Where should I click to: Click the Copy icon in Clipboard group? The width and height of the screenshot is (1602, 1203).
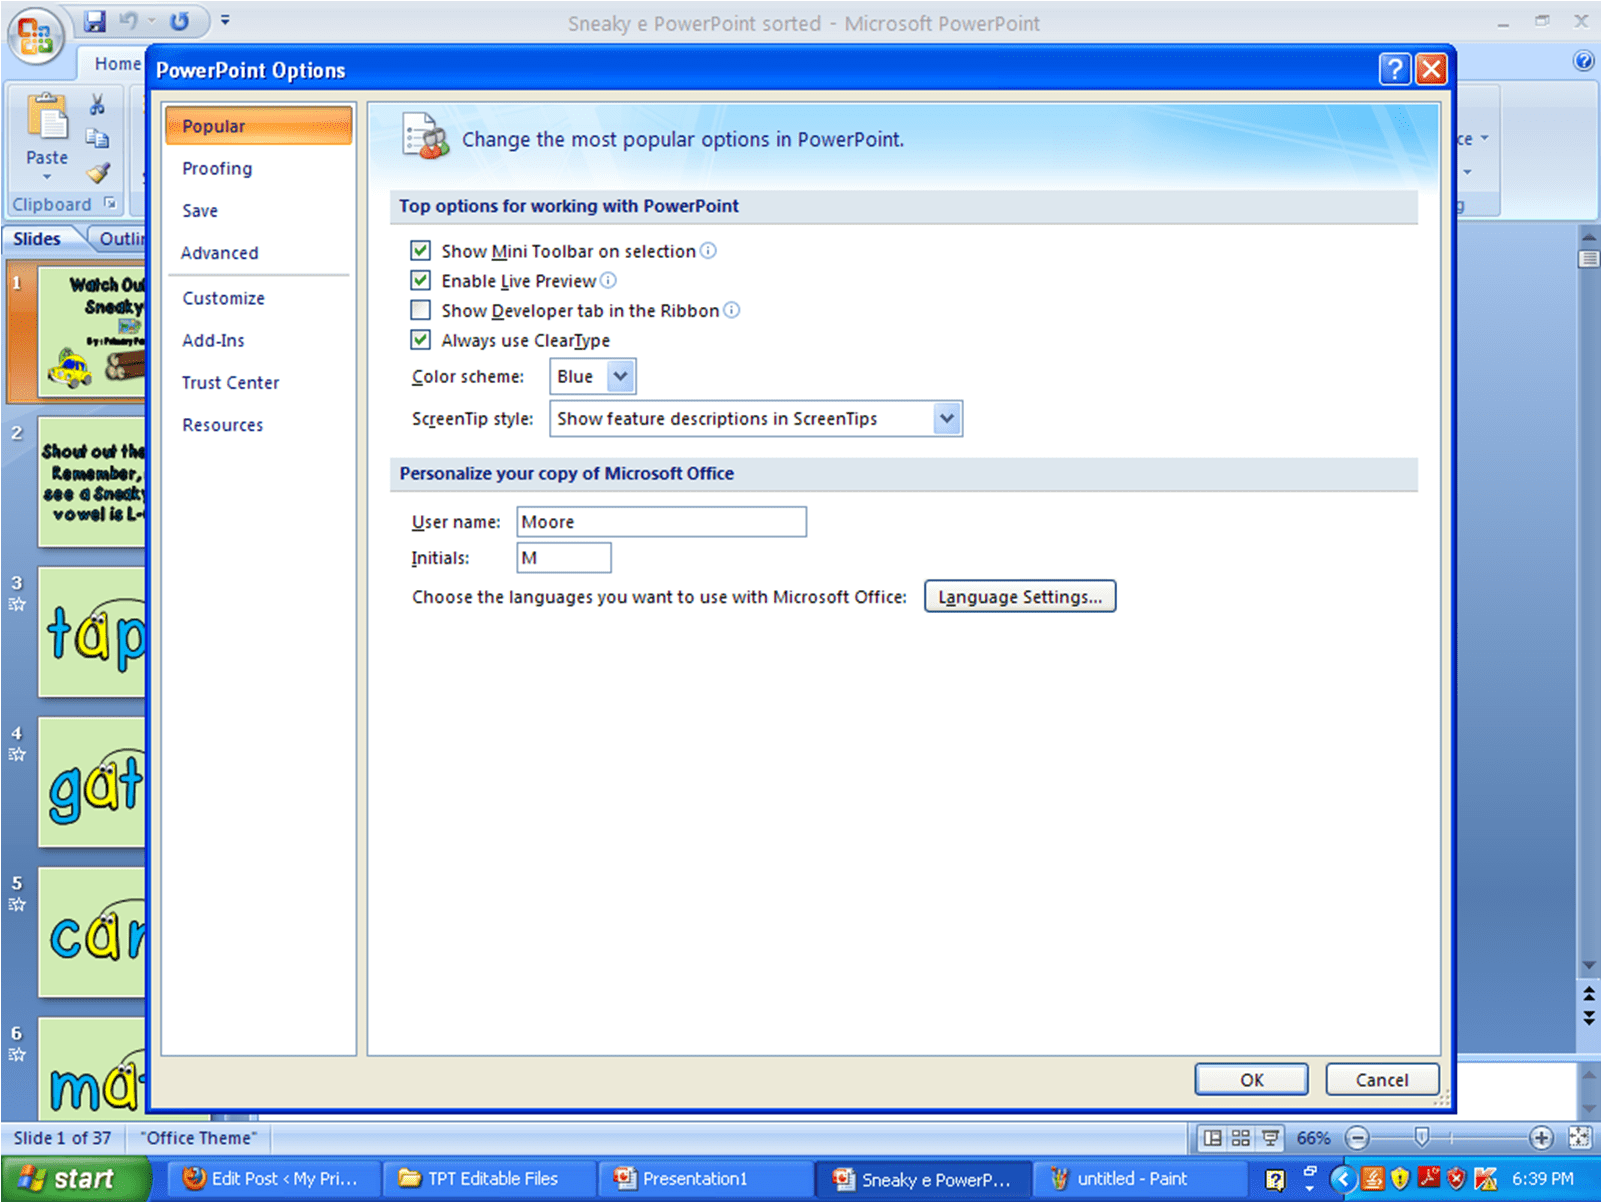tap(97, 138)
